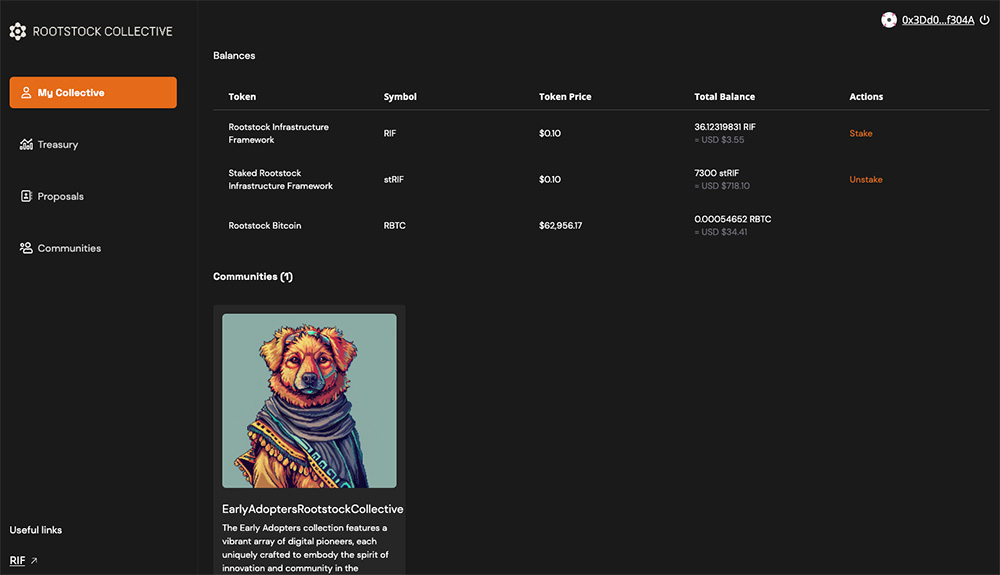Click the Communities people icon
The width and height of the screenshot is (1000, 575).
[x=26, y=248]
